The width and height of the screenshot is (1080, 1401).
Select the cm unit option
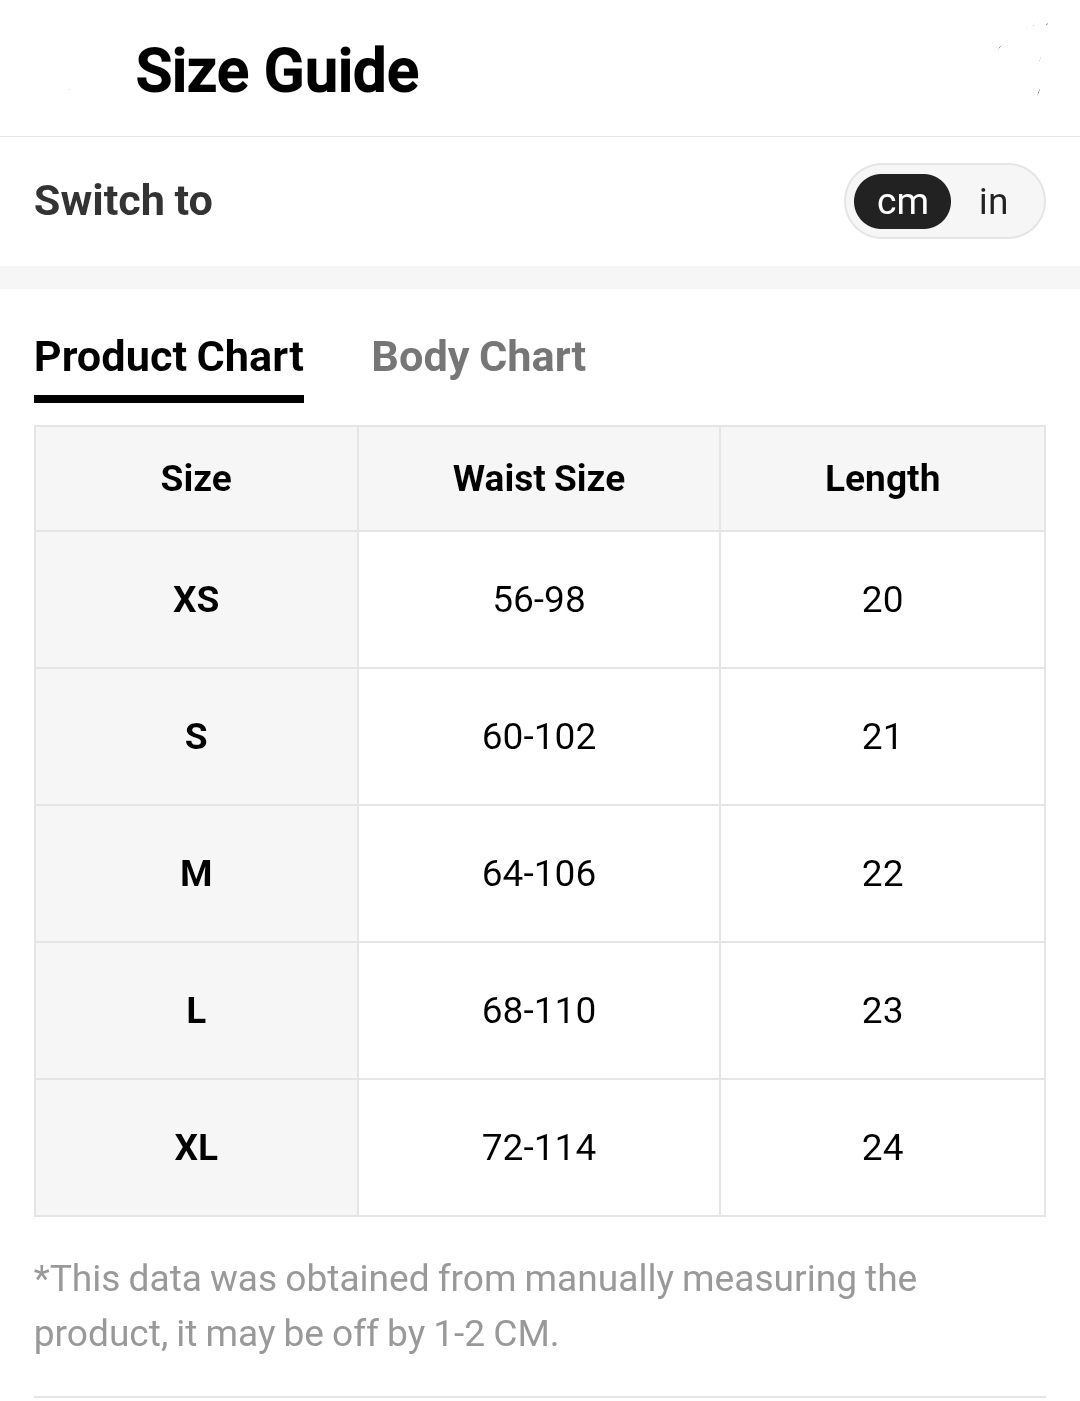pos(902,201)
